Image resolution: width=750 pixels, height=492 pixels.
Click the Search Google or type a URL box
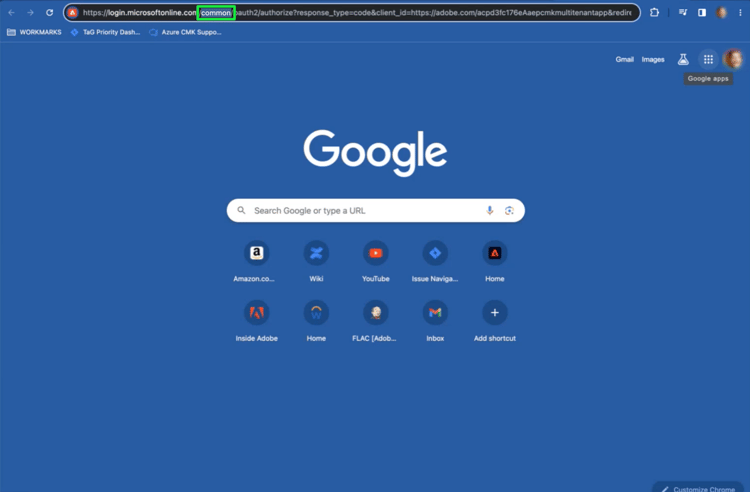click(x=375, y=210)
